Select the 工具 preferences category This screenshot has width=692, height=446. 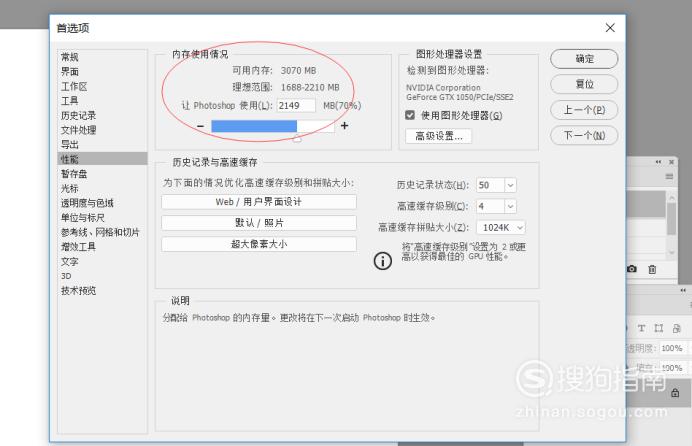click(x=70, y=101)
